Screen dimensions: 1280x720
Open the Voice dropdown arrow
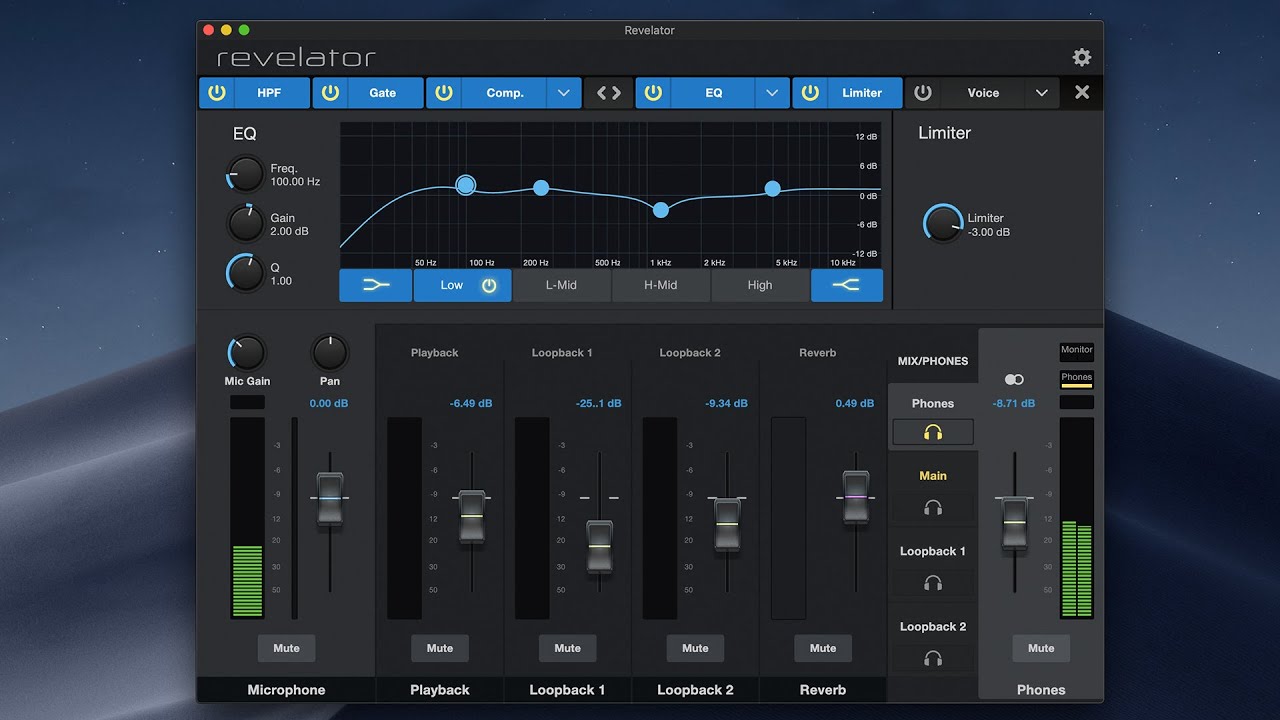click(1042, 93)
